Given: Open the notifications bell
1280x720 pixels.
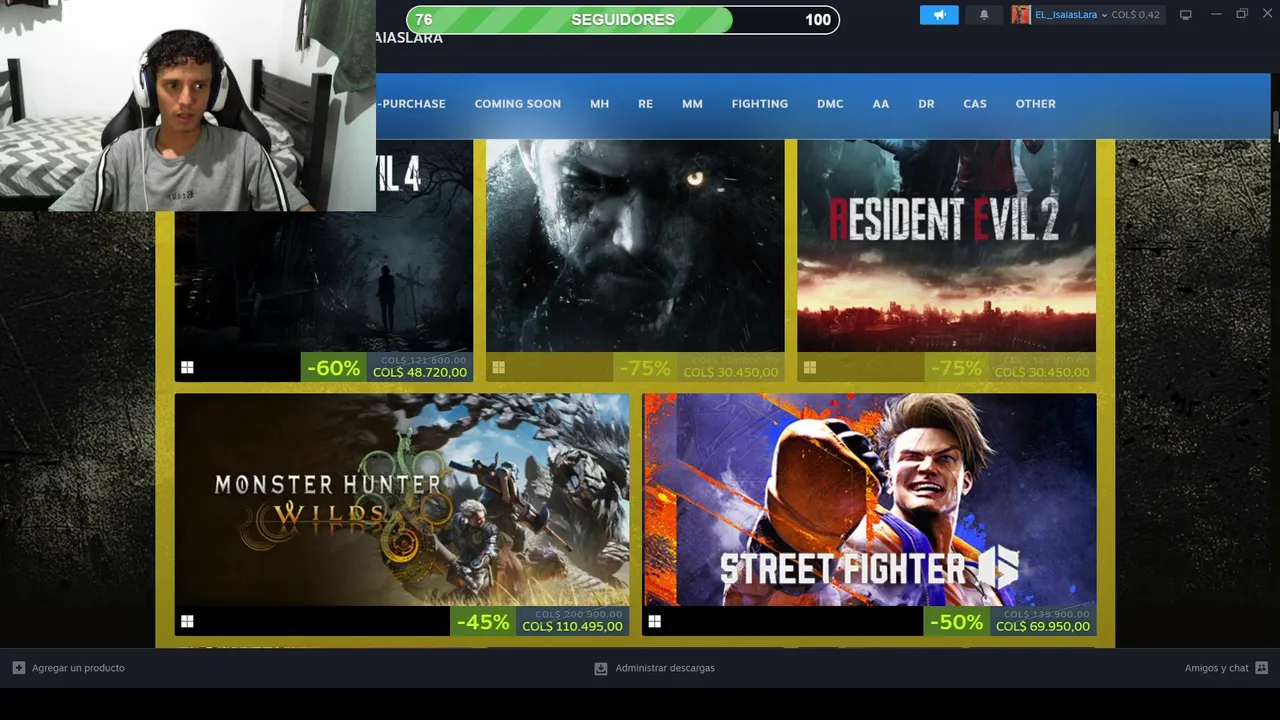Looking at the screenshot, I should (x=984, y=15).
